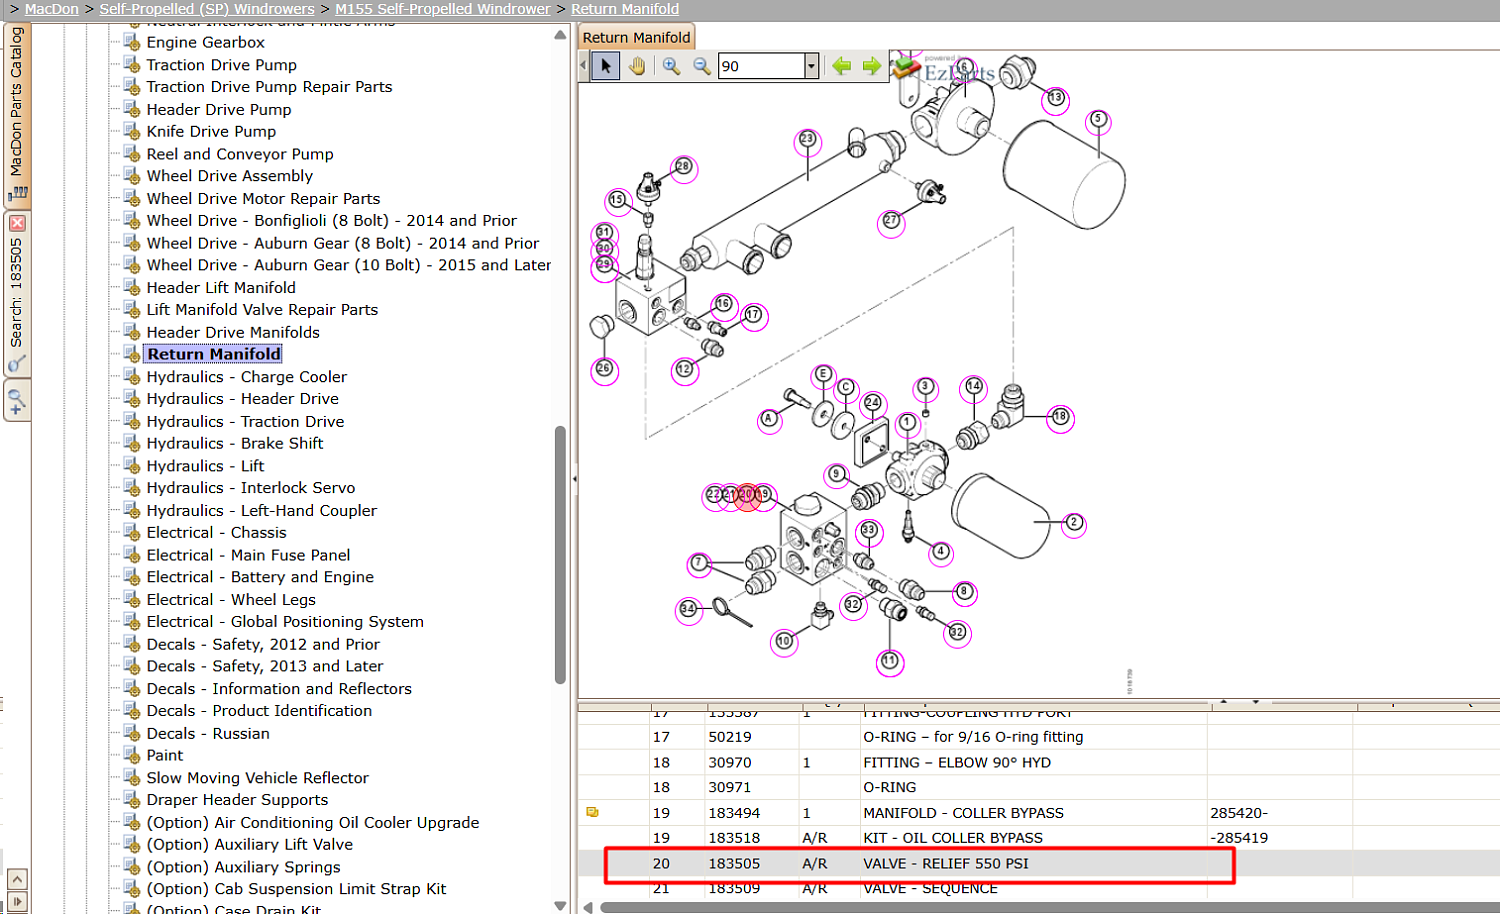The width and height of the screenshot is (1500, 914).
Task: Select Hydraulics - Brake Shift
Action: [x=235, y=443]
